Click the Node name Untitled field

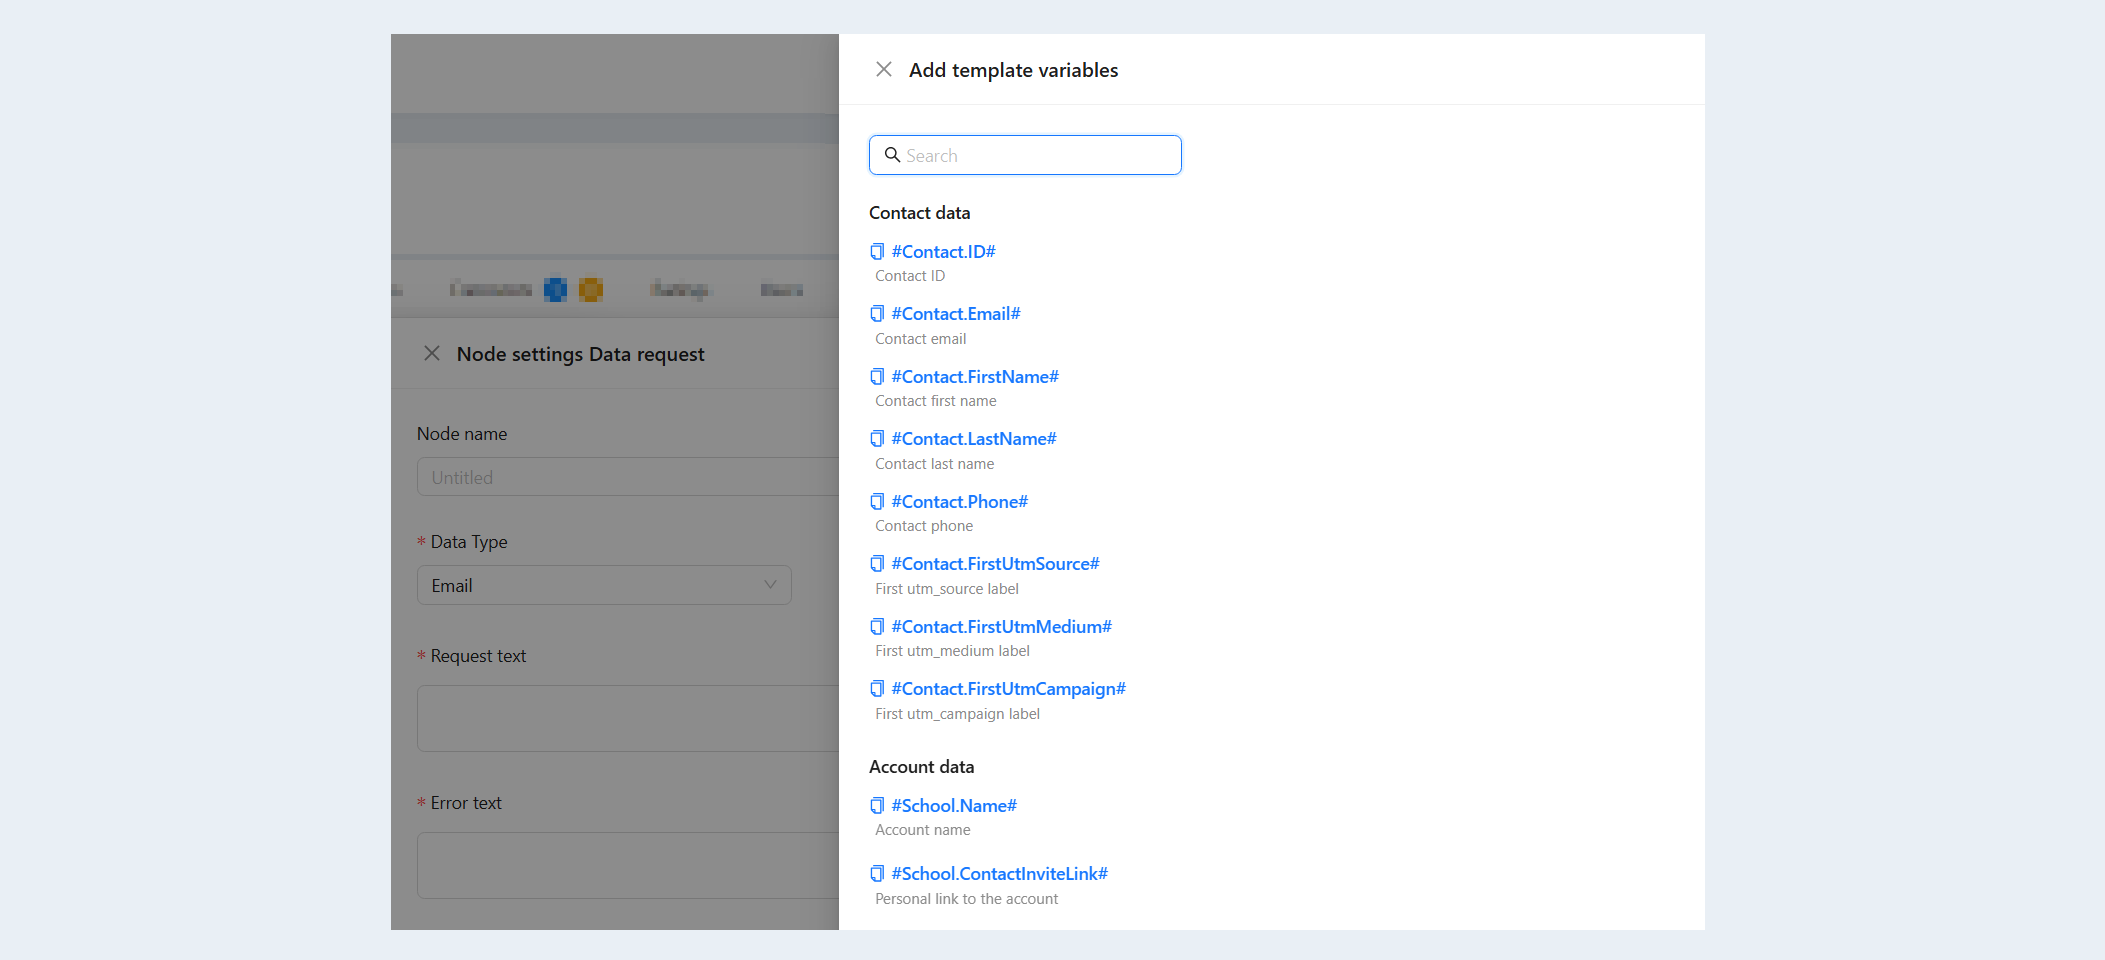click(x=628, y=477)
